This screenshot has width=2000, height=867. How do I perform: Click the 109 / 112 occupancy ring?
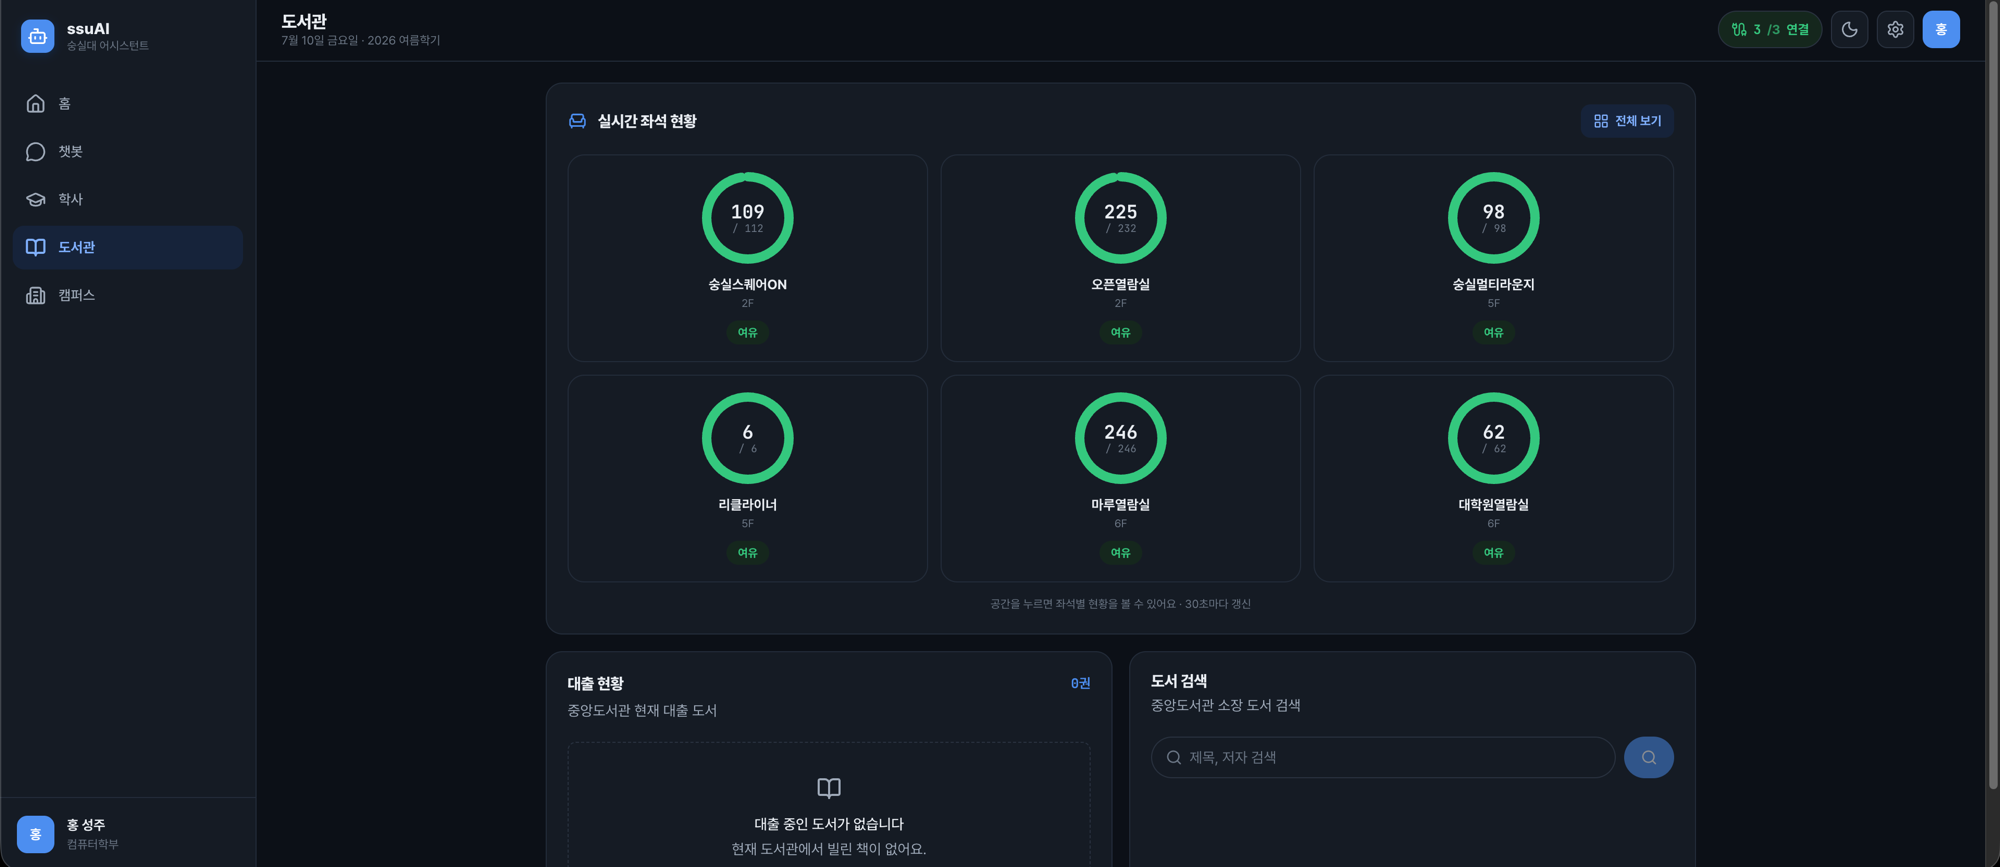[x=747, y=218]
